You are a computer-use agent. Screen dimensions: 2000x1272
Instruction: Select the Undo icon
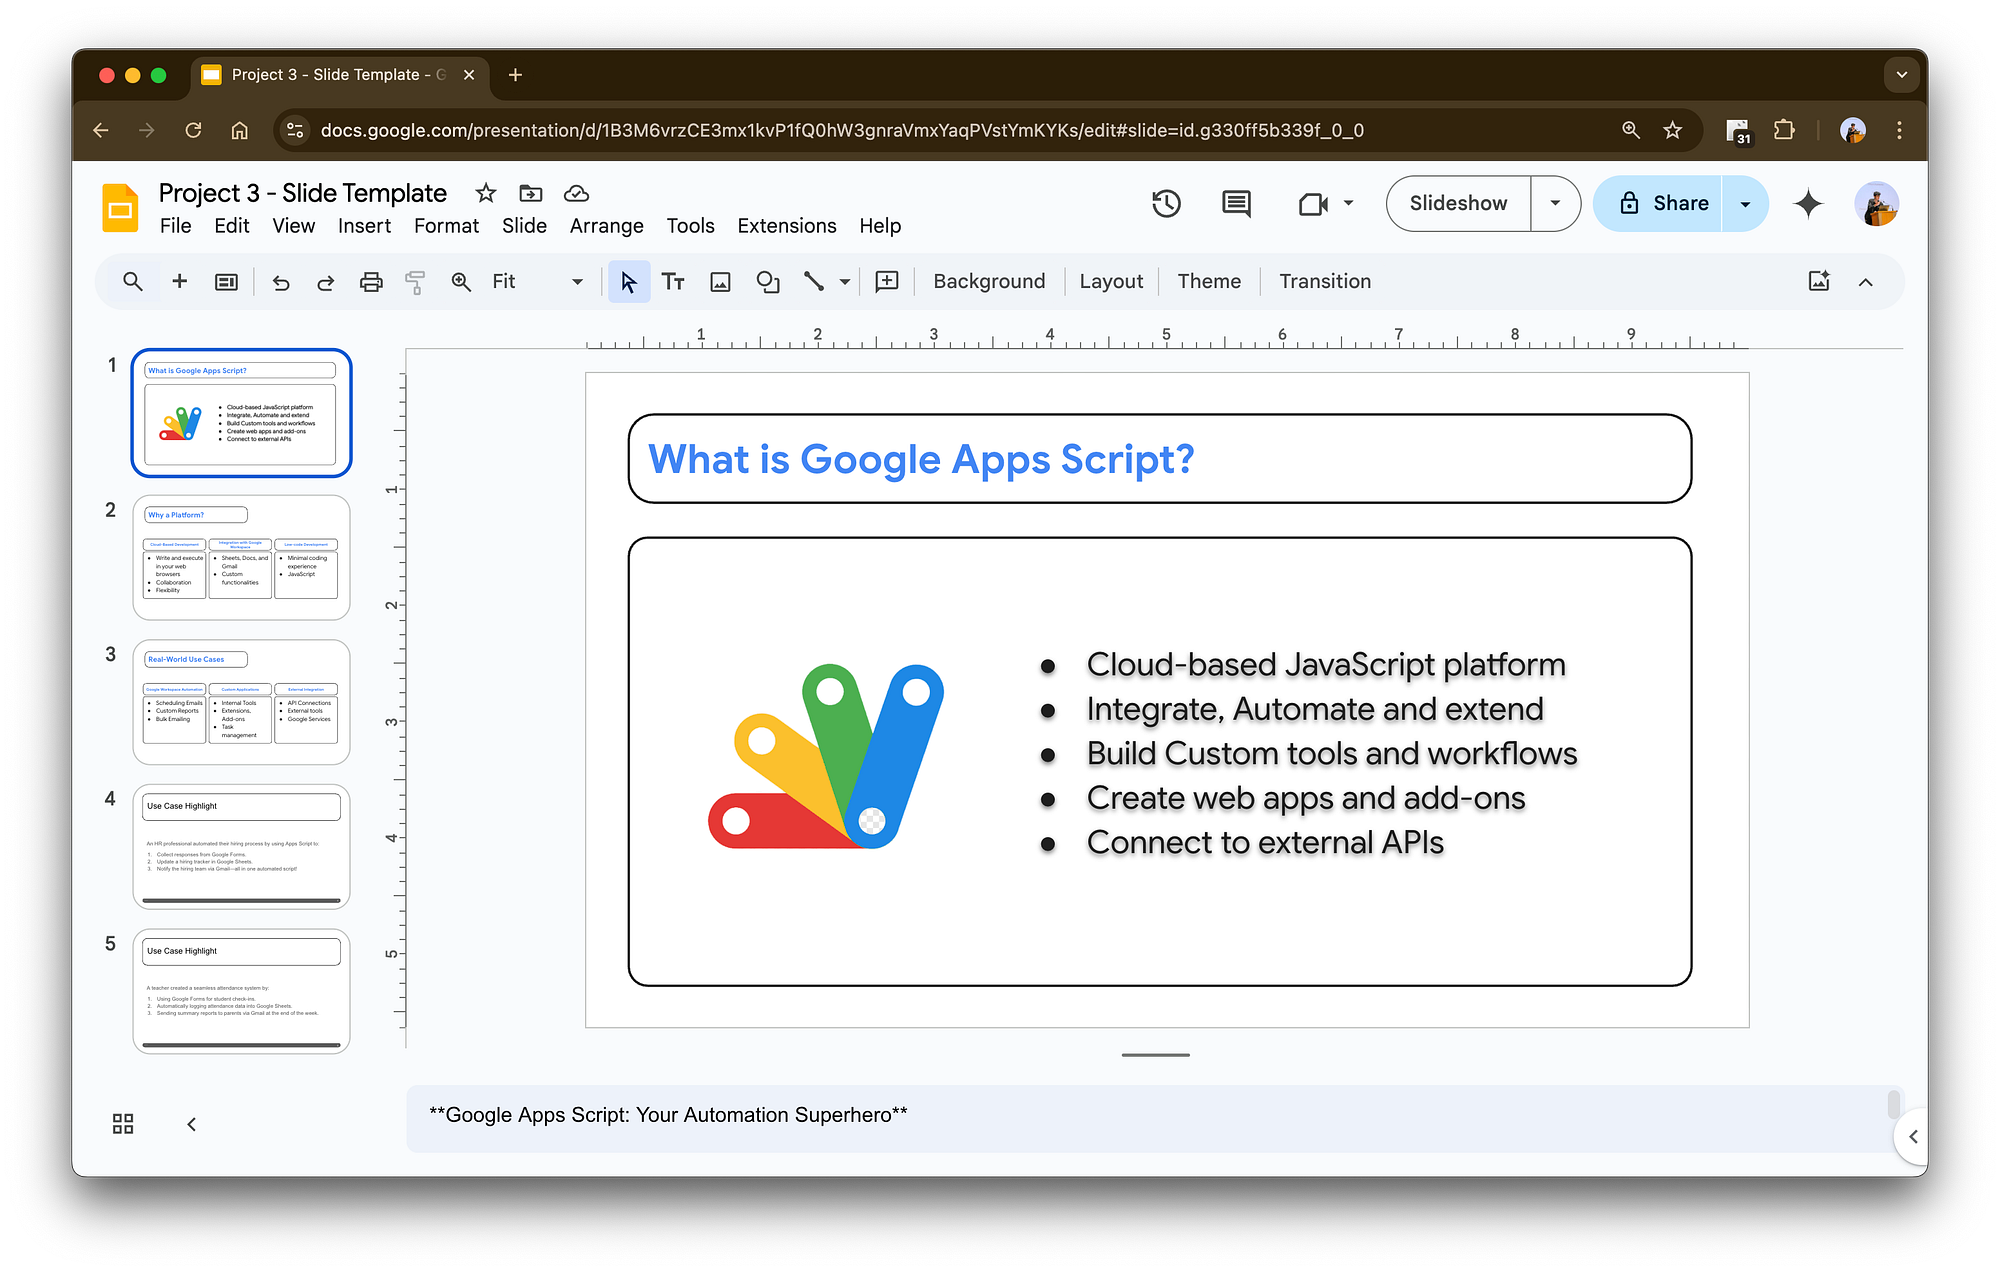[x=281, y=281]
